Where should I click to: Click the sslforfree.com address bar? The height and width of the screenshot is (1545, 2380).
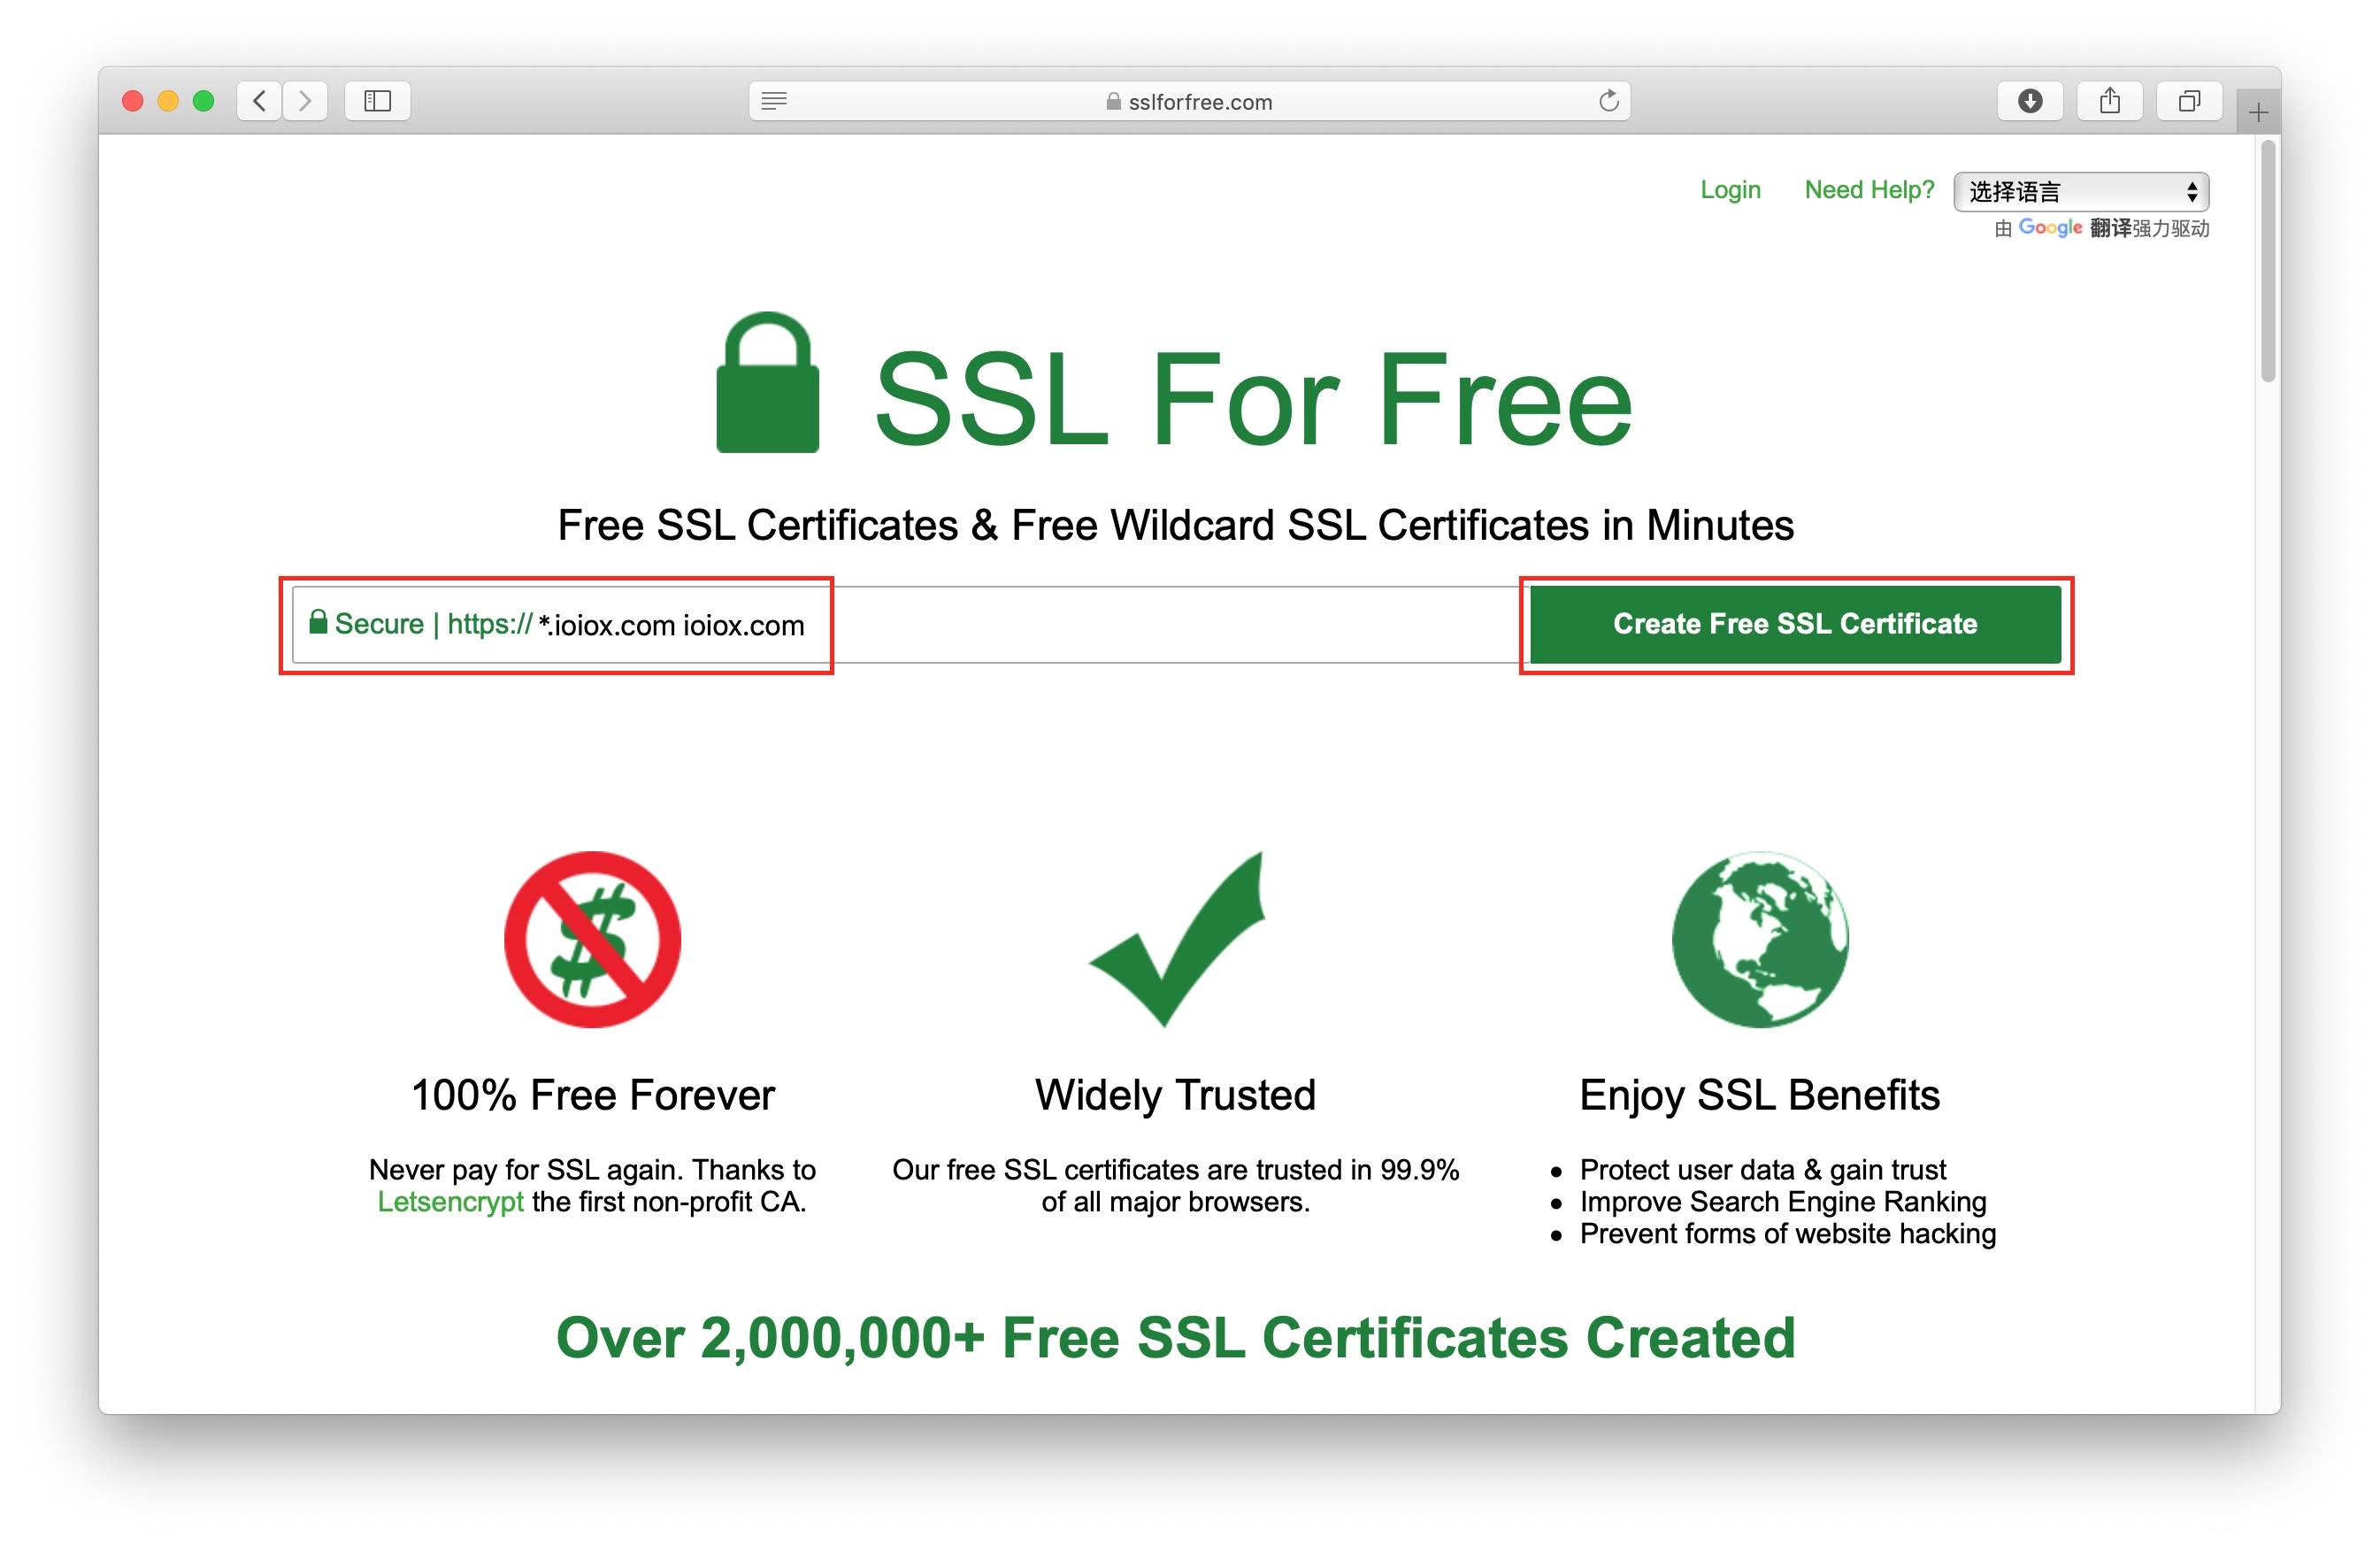coord(1189,101)
